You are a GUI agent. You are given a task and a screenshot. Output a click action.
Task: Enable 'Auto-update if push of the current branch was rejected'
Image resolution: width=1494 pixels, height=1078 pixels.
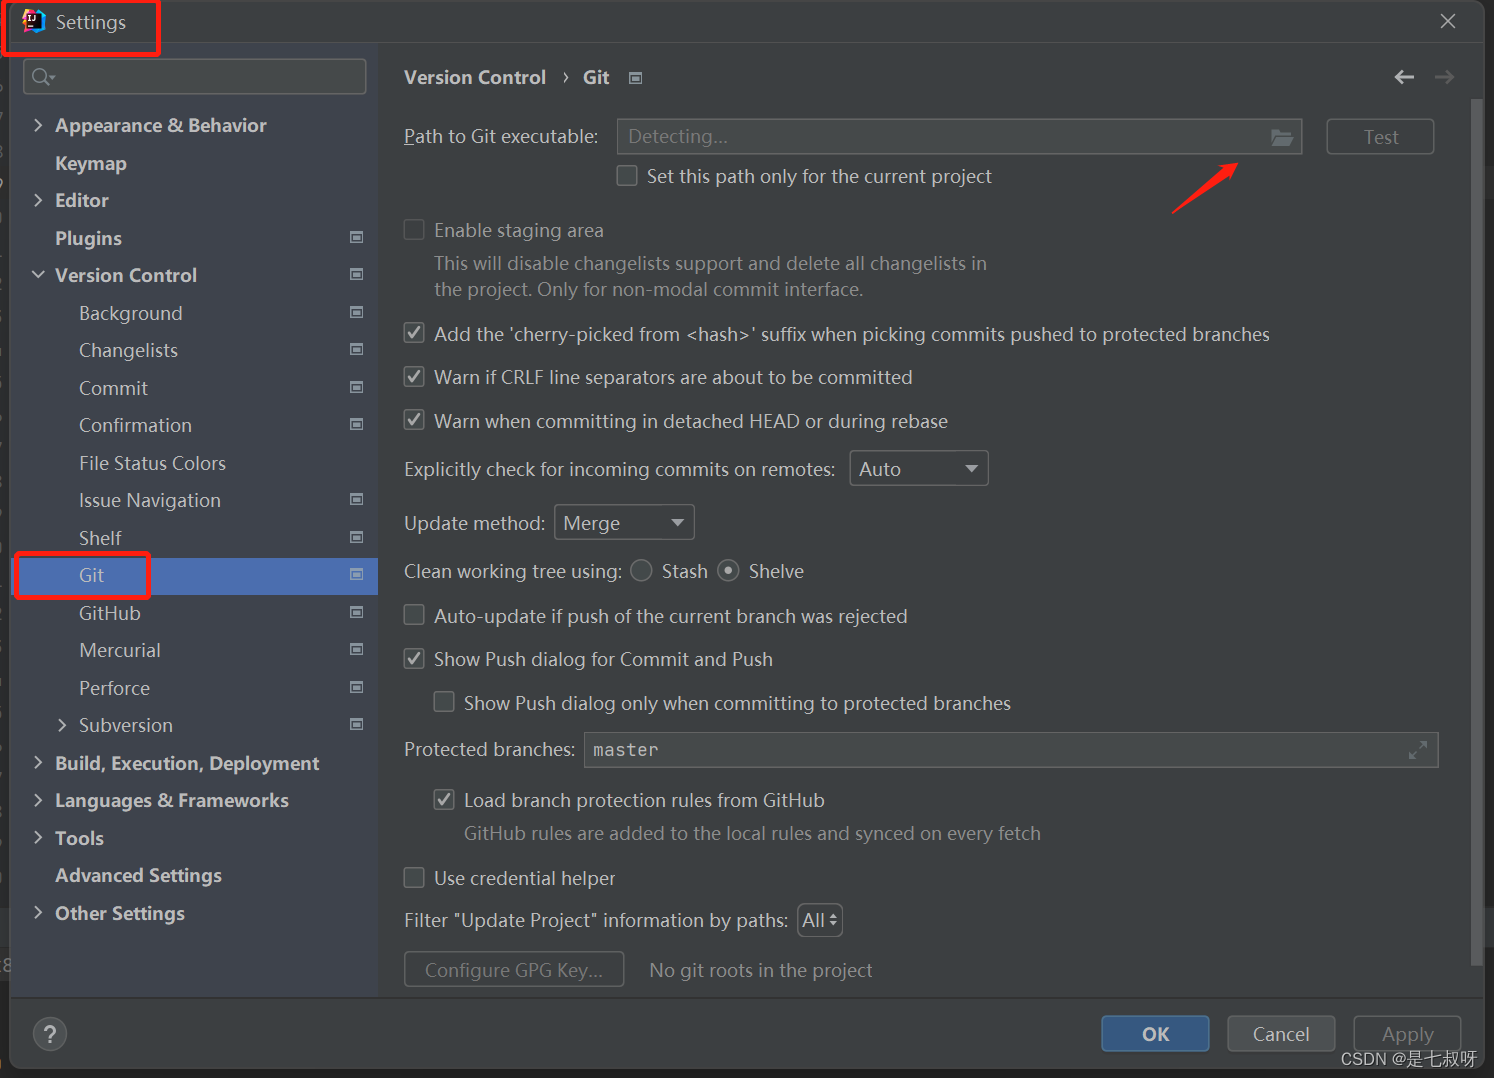click(x=414, y=615)
